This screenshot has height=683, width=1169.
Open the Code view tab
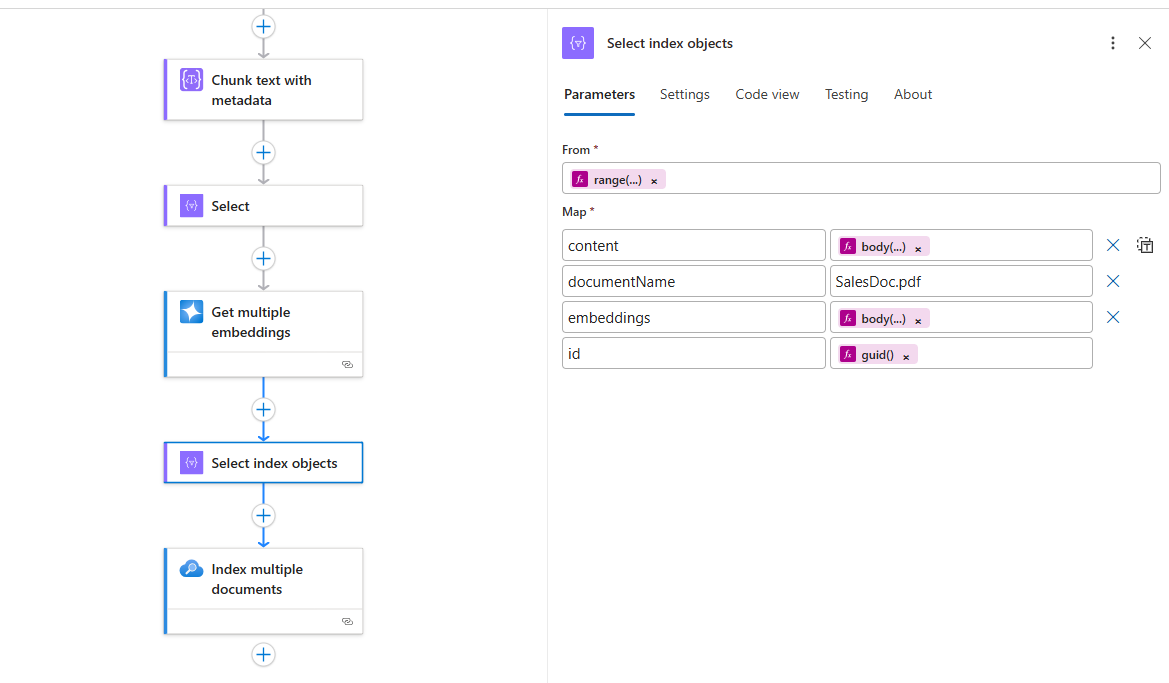tap(767, 94)
